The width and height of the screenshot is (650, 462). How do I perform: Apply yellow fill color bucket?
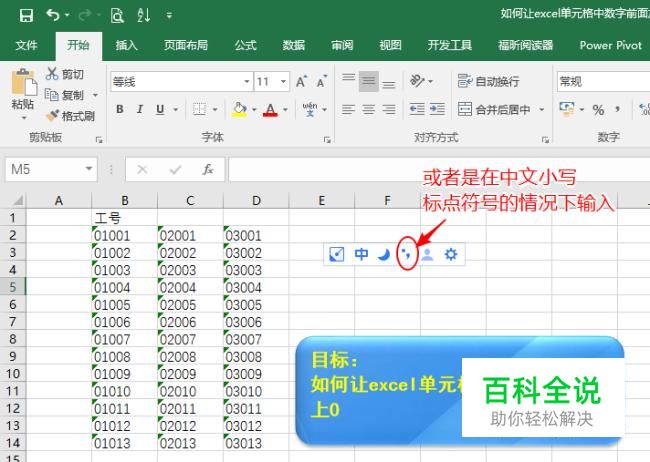(x=239, y=109)
